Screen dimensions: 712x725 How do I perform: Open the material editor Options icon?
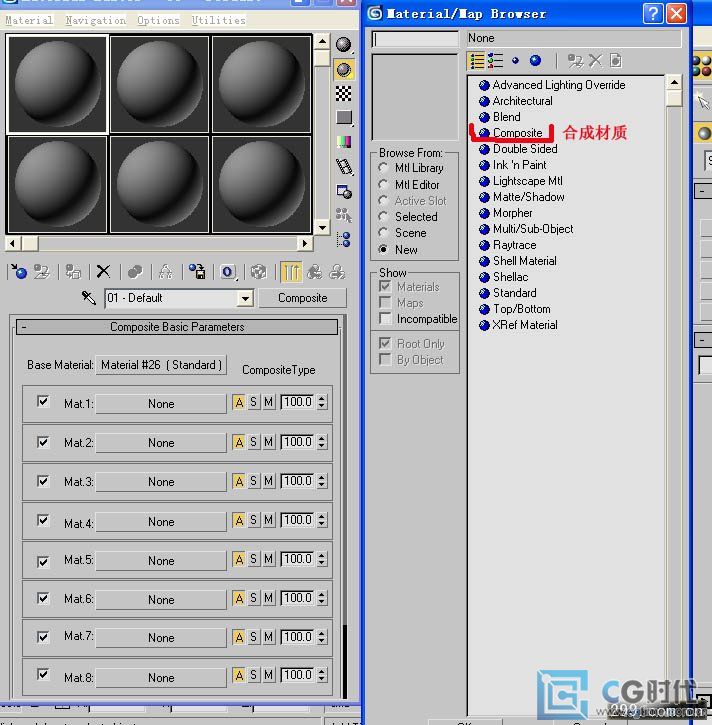[344, 191]
